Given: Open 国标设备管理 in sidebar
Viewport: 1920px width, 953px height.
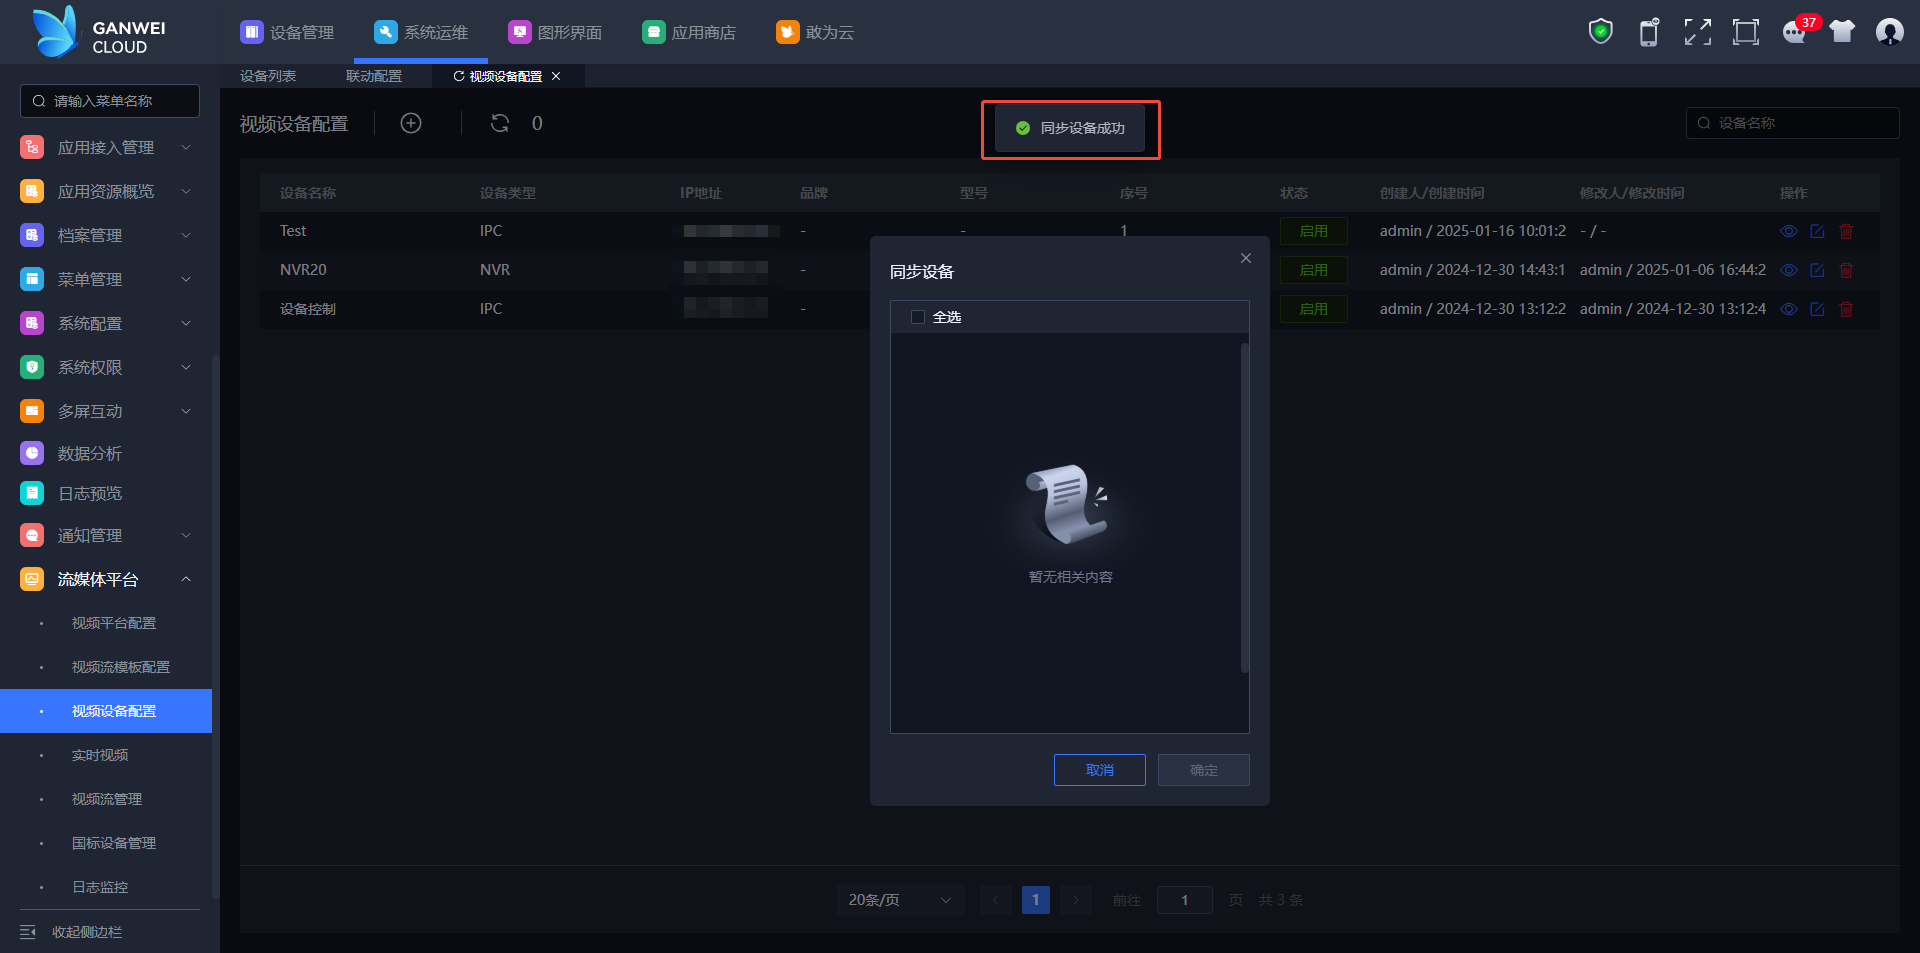Looking at the screenshot, I should click(x=114, y=843).
